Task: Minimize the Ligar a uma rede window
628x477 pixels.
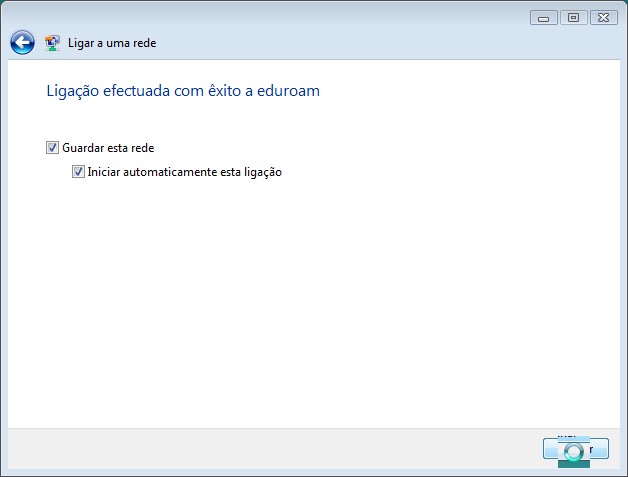Action: (x=543, y=18)
